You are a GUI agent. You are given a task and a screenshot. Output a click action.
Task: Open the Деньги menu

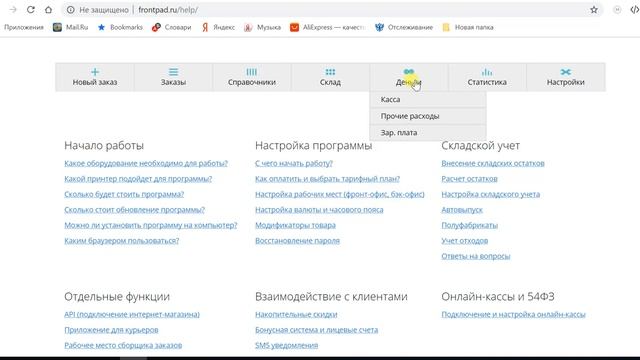click(x=409, y=77)
